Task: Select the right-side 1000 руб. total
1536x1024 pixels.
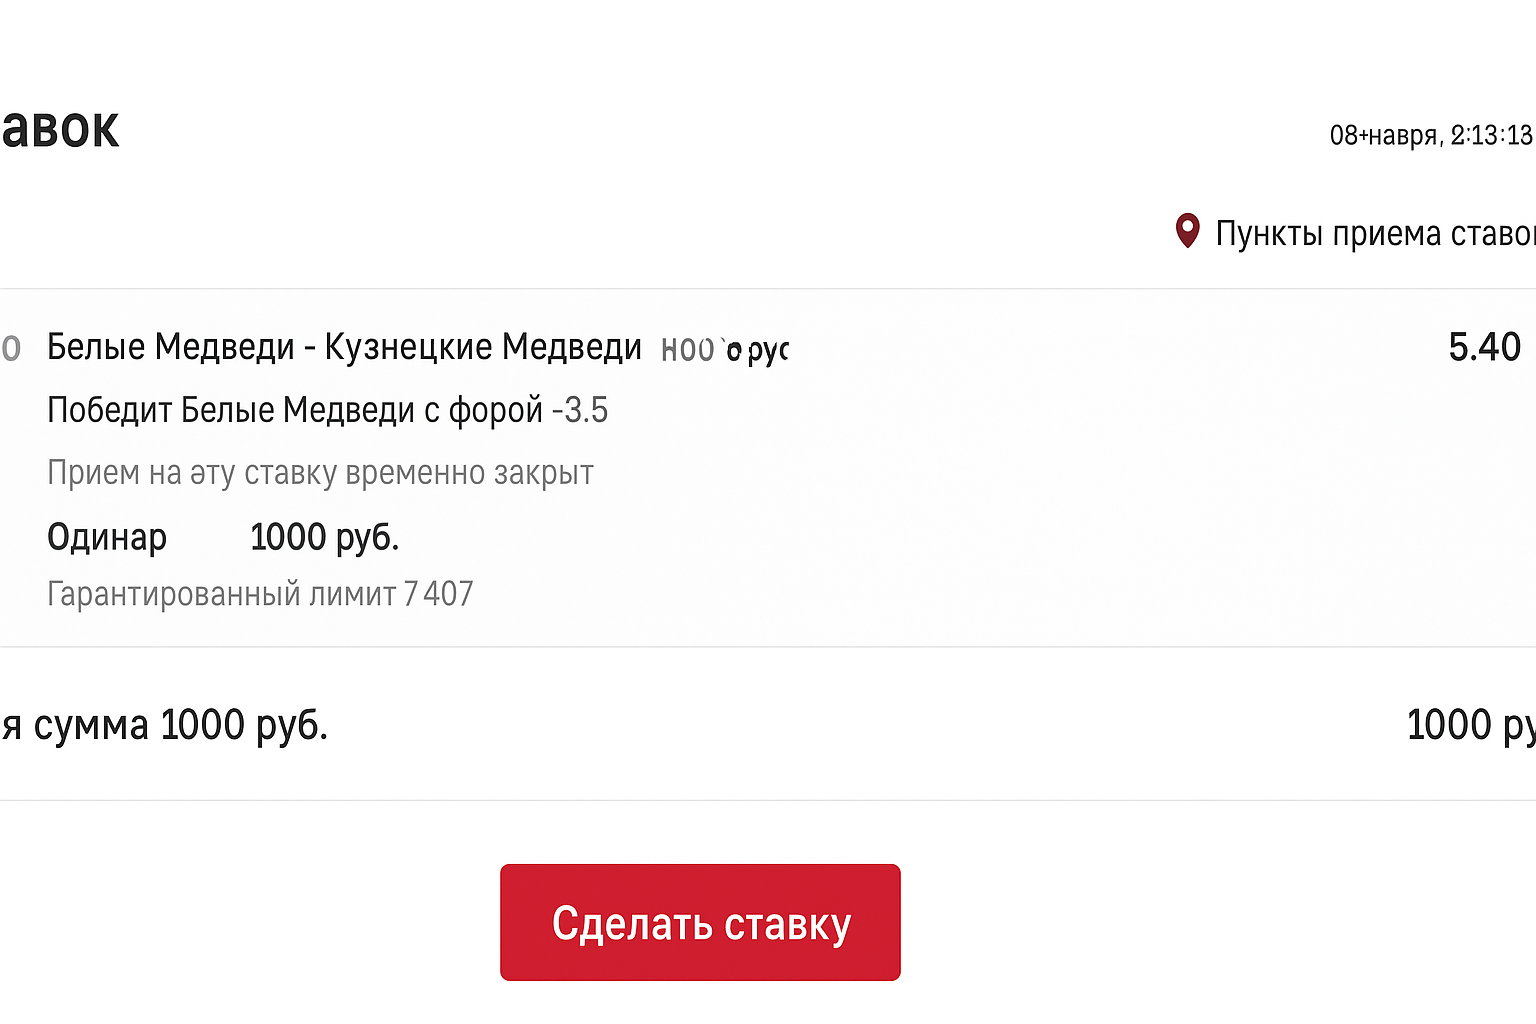Action: click(1470, 724)
